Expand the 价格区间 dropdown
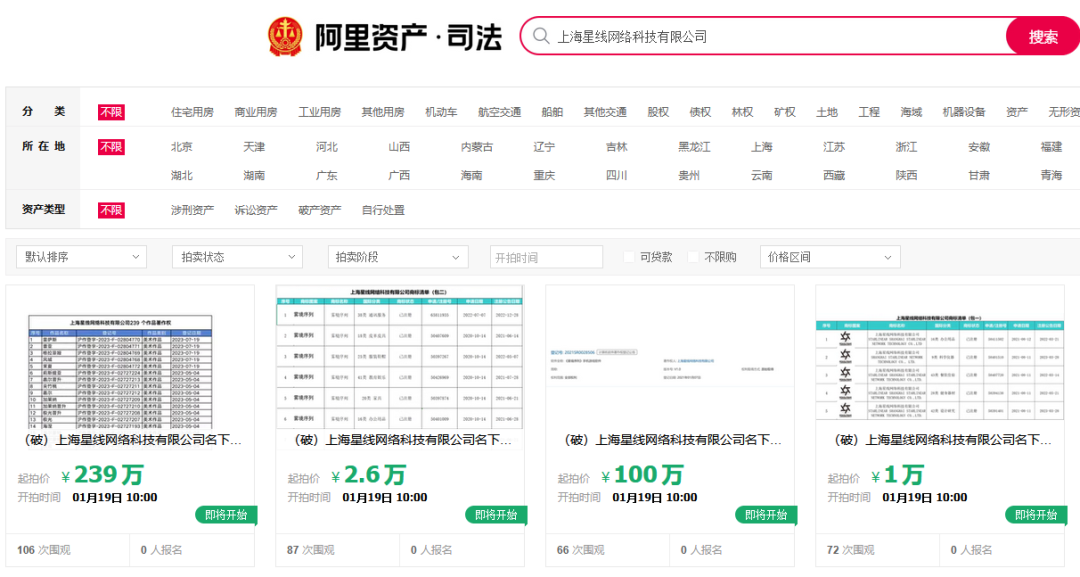1080x577 pixels. [830, 257]
